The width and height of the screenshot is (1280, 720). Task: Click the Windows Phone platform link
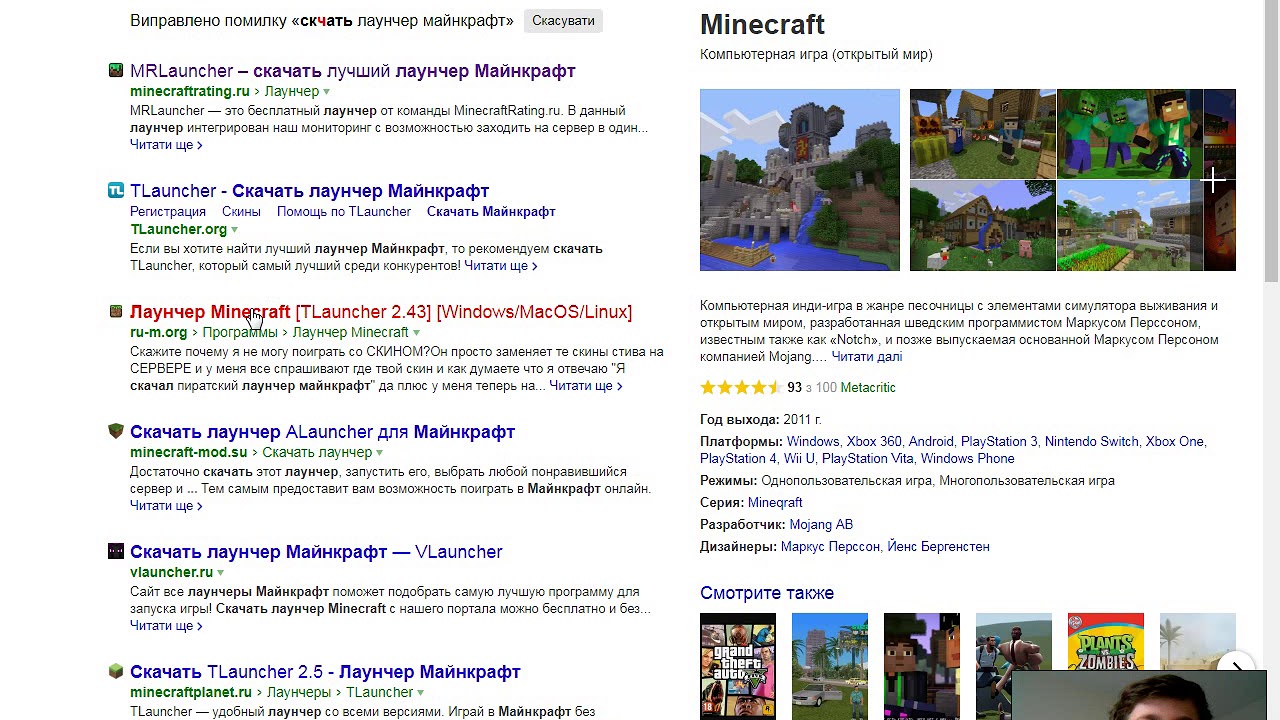click(968, 459)
